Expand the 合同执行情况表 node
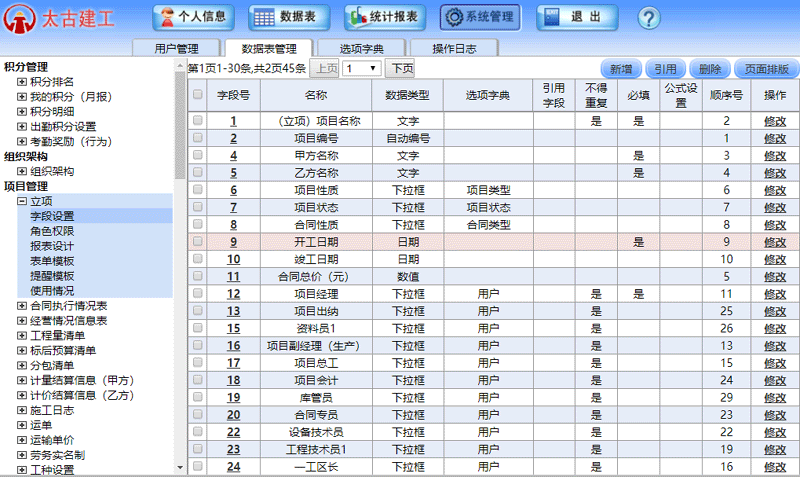The height and width of the screenshot is (477, 800). (22, 306)
